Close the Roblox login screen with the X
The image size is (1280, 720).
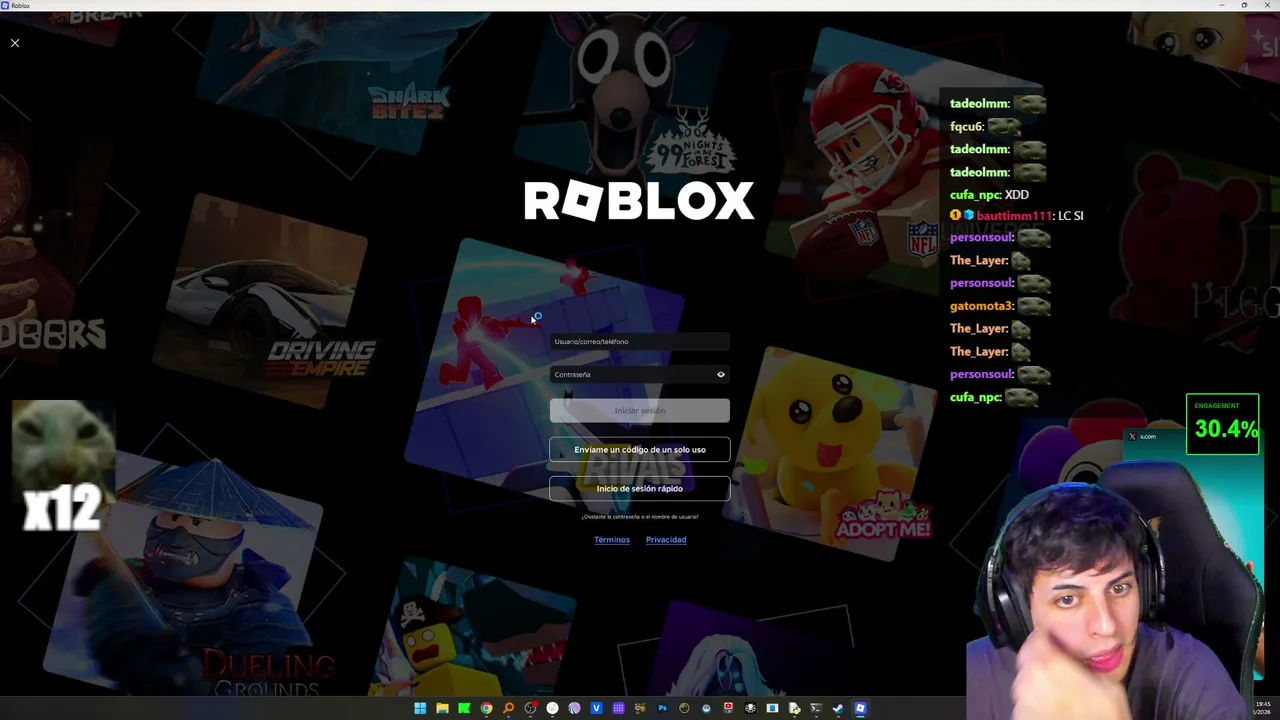(15, 43)
